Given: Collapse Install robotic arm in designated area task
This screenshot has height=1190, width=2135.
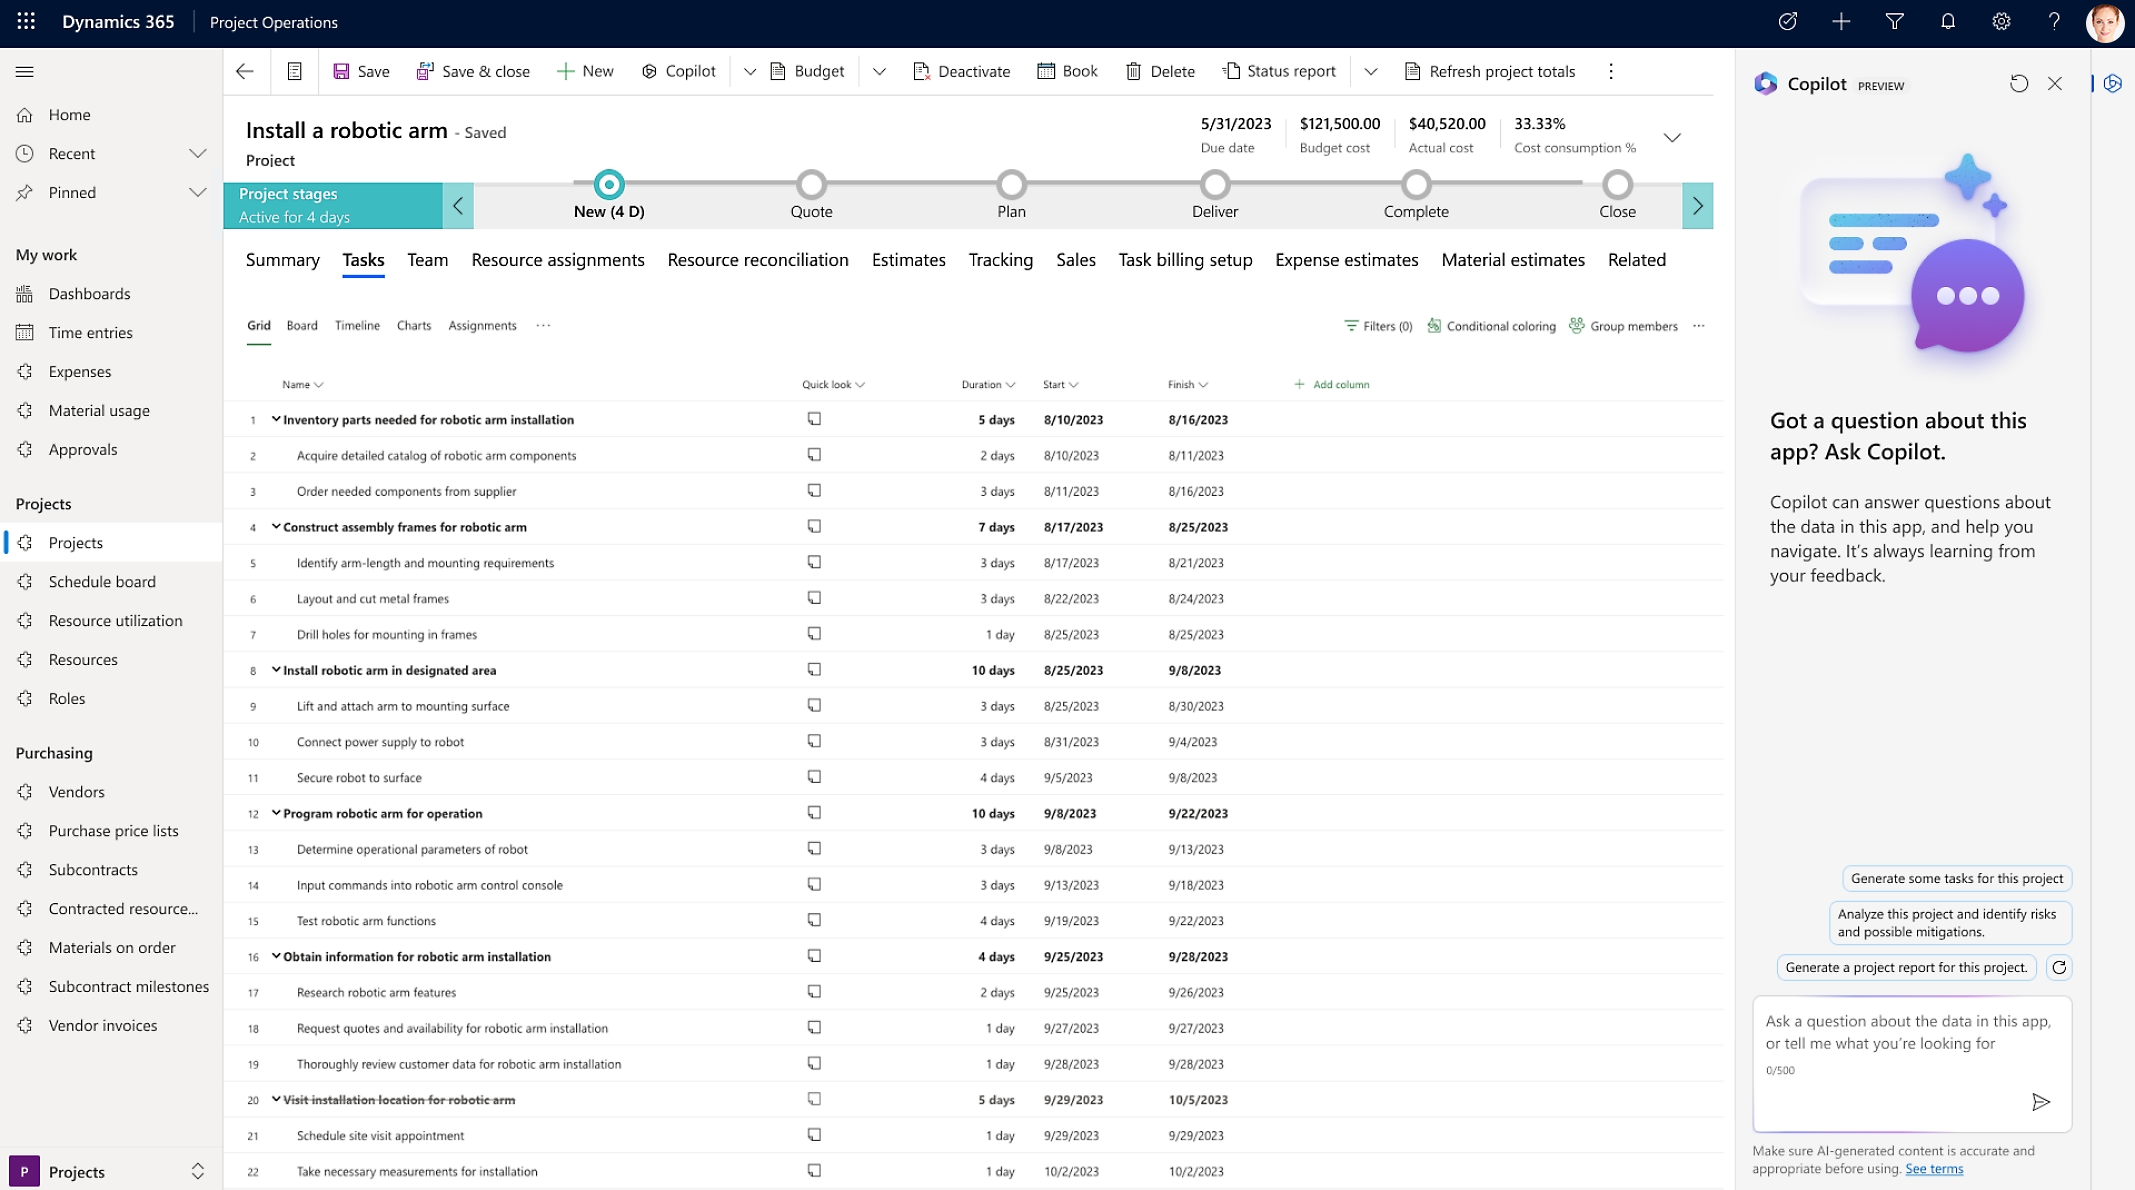Looking at the screenshot, I should tap(276, 670).
